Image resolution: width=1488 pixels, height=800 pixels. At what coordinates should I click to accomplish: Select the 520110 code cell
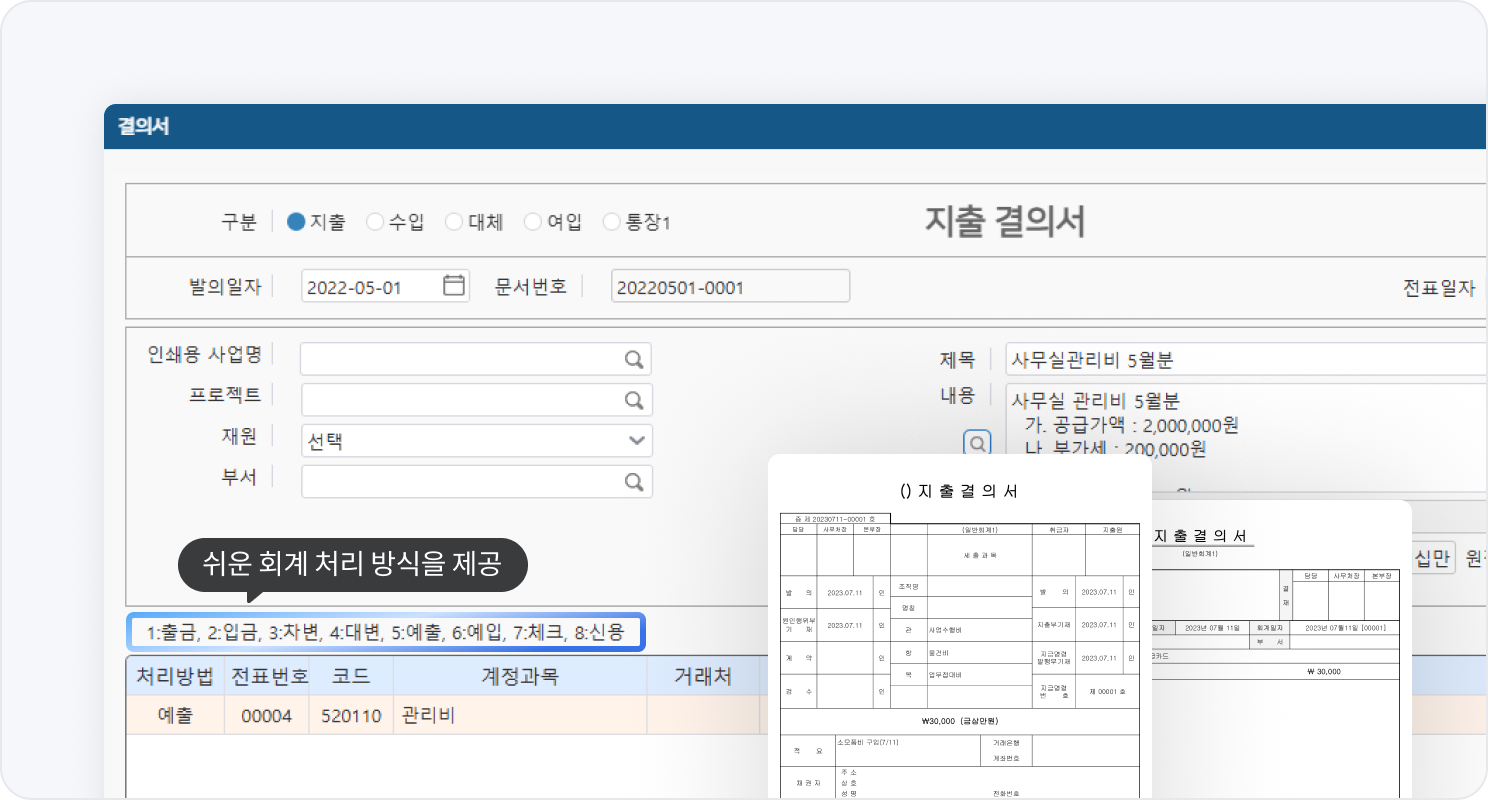coord(352,716)
